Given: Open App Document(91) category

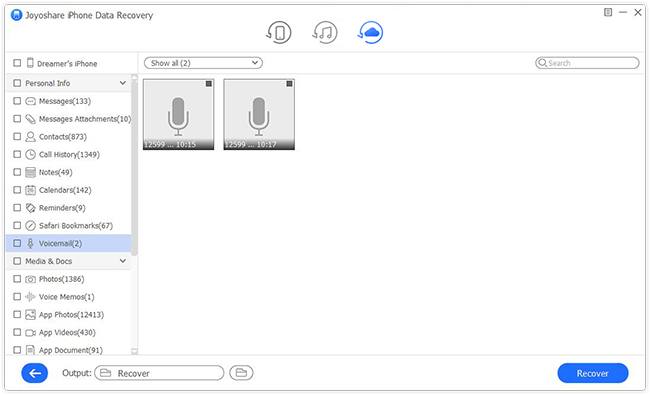Looking at the screenshot, I should pos(71,350).
